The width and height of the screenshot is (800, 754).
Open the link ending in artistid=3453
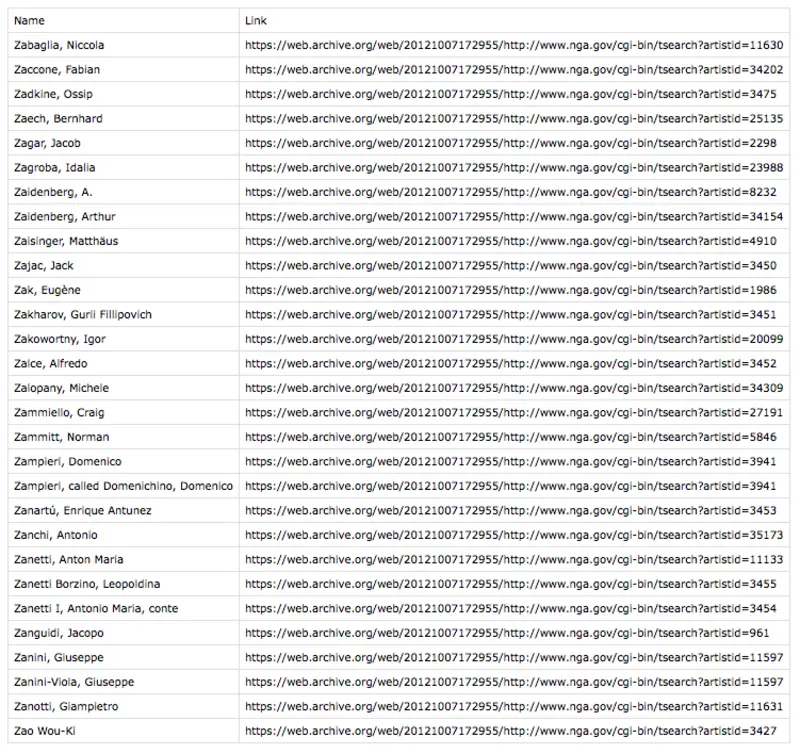coord(511,511)
